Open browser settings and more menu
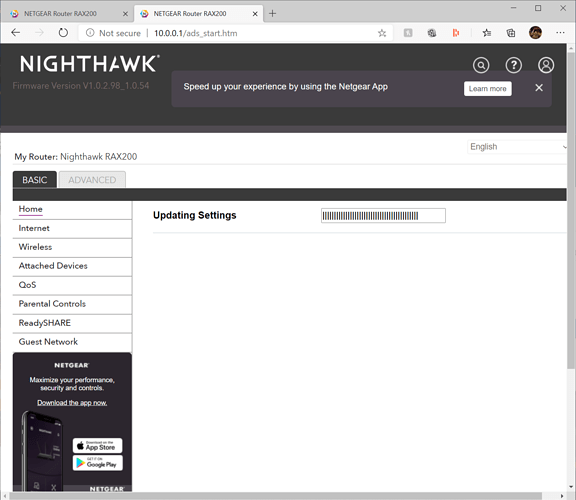This screenshot has height=500, width=576. pos(560,33)
